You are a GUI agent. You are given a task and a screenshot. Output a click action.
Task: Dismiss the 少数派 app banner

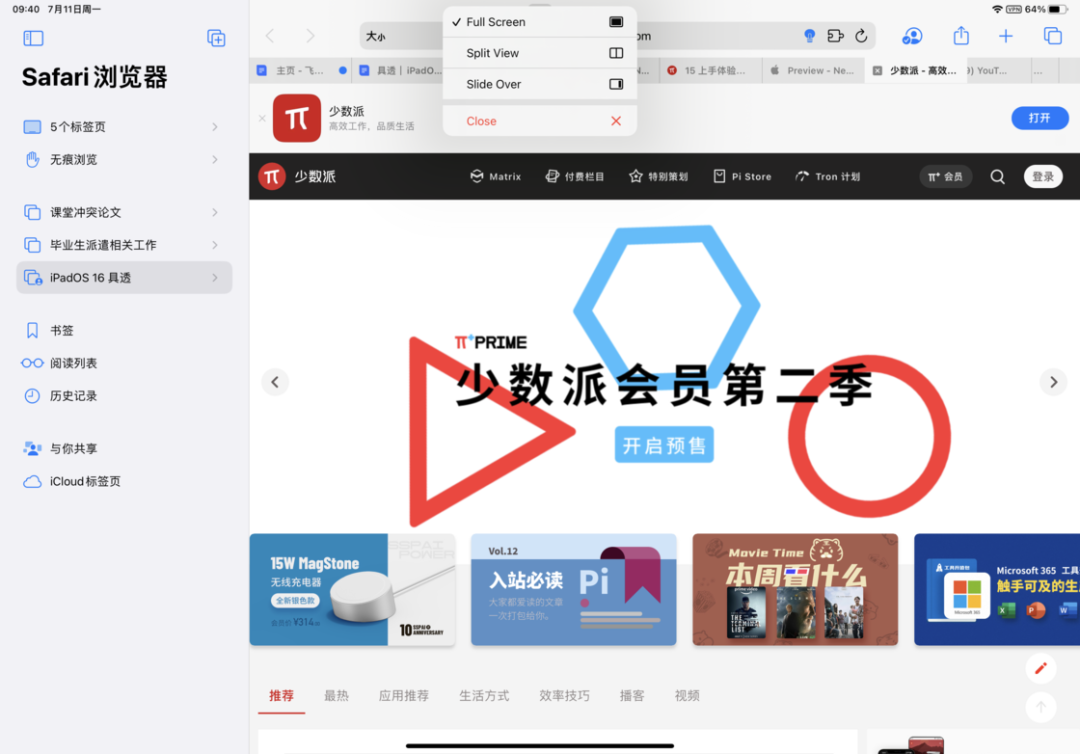(262, 118)
